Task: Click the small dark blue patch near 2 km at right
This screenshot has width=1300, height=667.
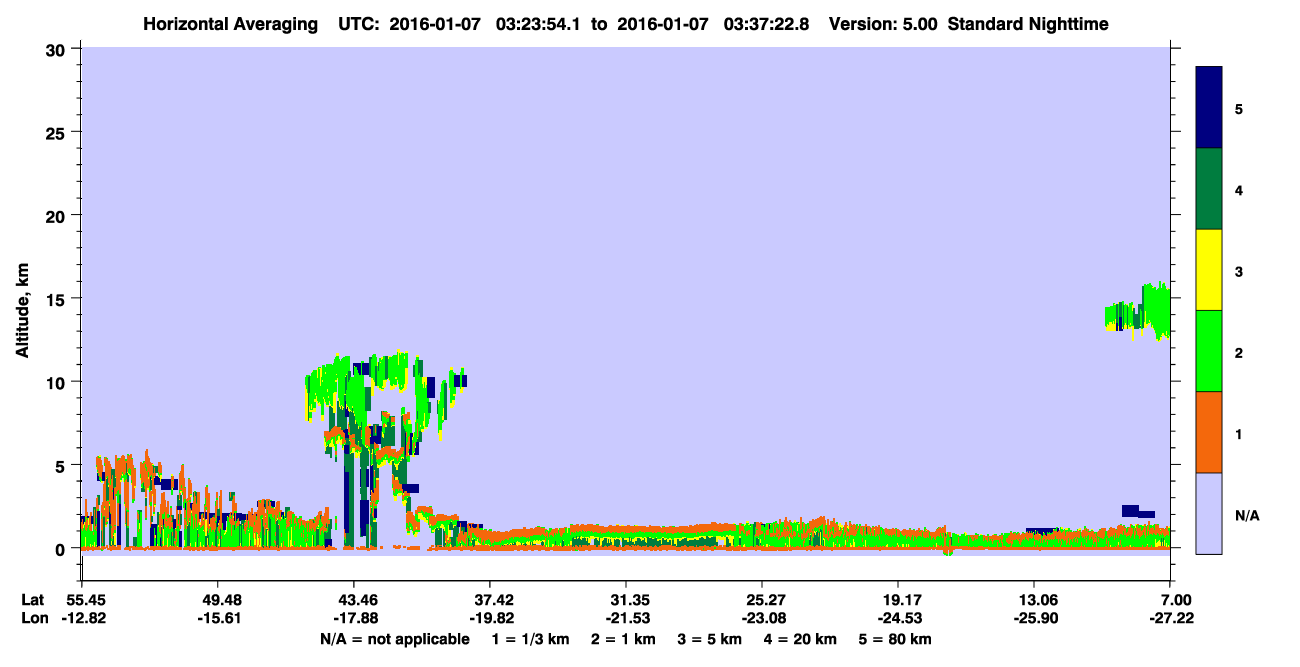Action: click(x=1136, y=512)
